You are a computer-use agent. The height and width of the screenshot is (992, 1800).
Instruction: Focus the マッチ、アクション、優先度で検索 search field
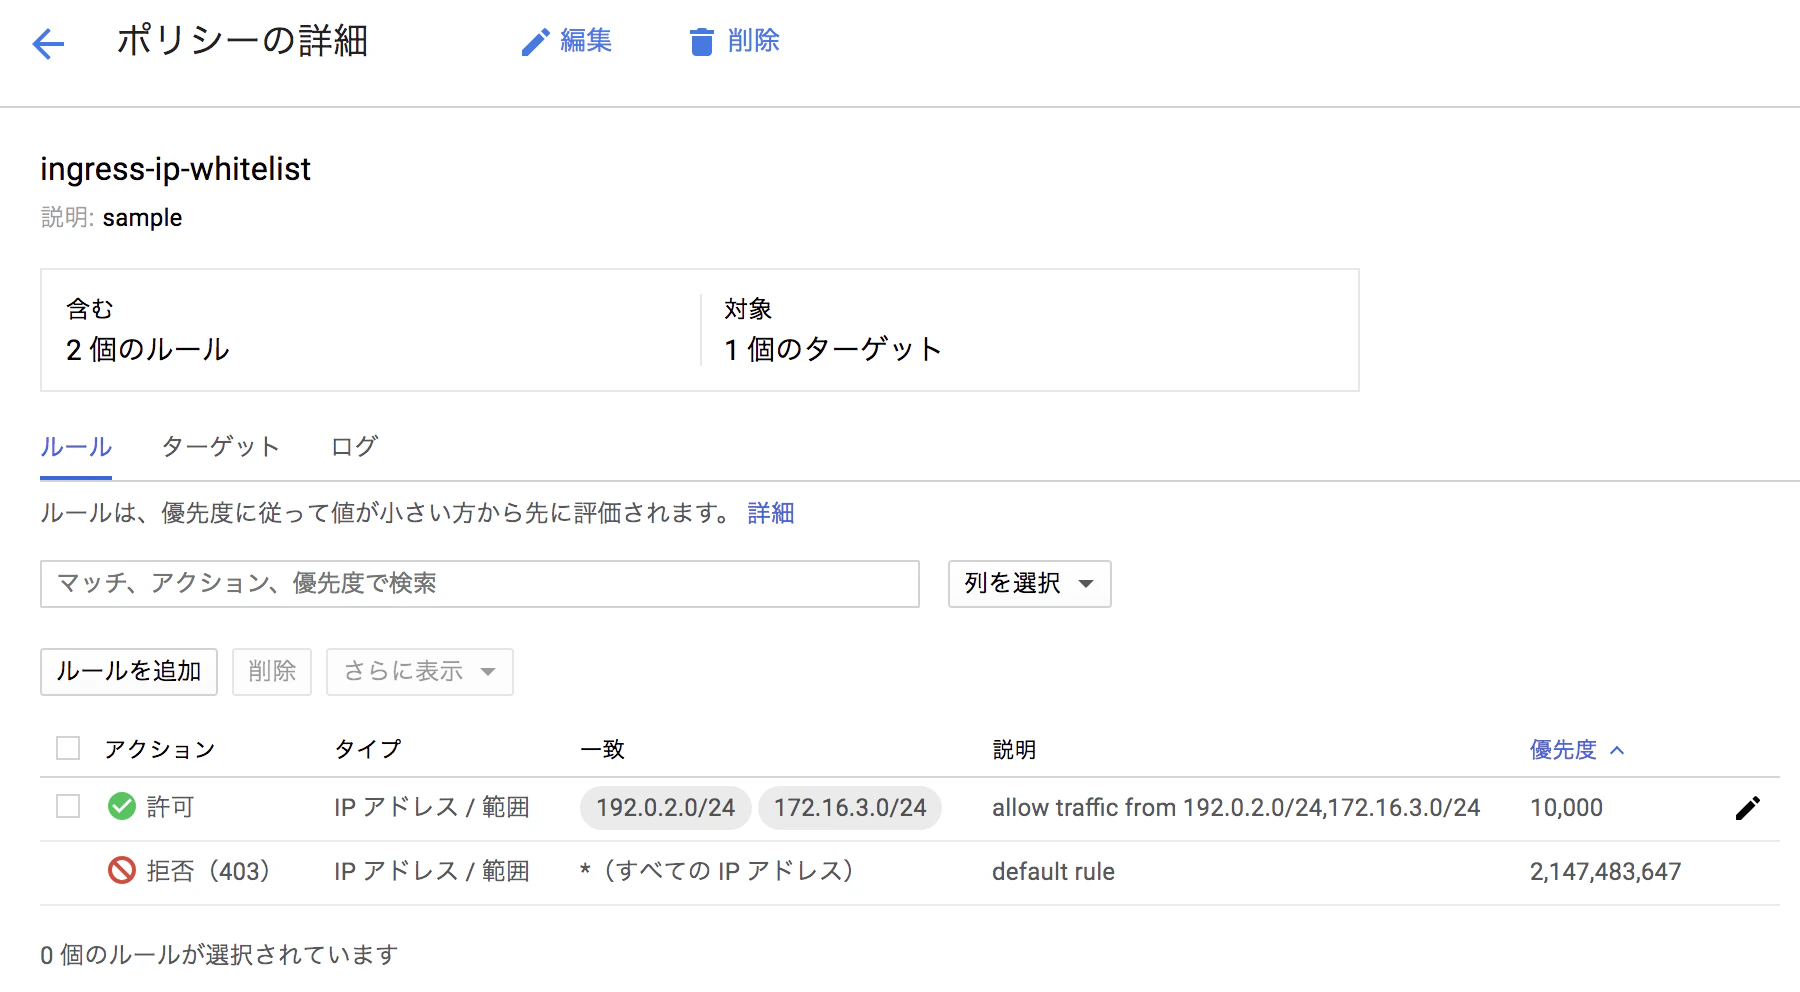[x=480, y=584]
